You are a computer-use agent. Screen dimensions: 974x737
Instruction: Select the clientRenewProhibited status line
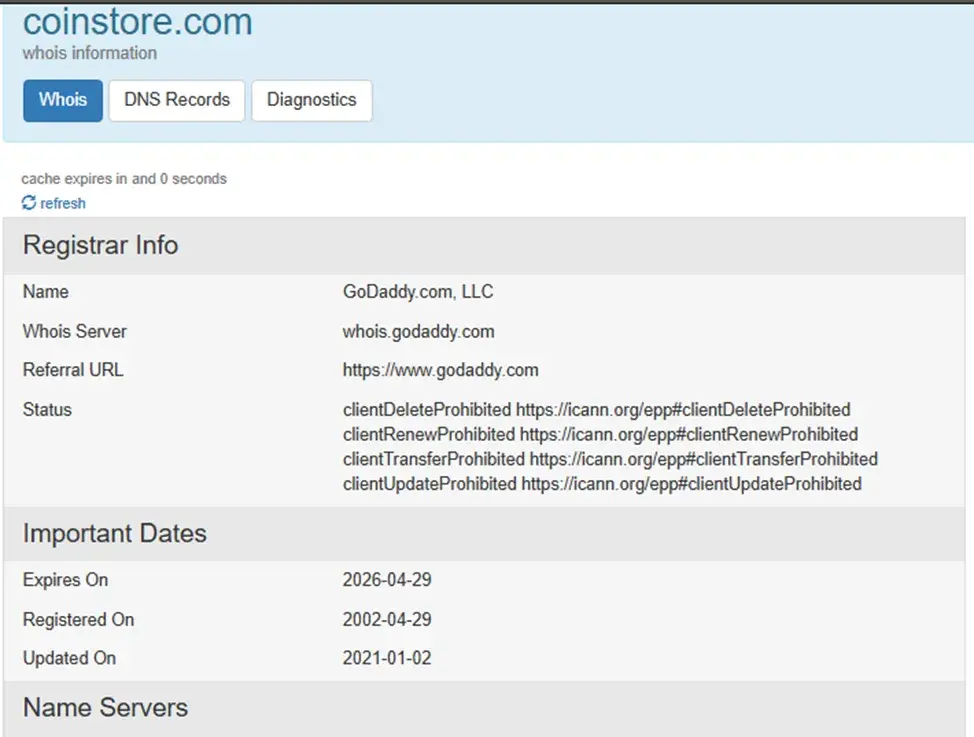pyautogui.click(x=600, y=434)
